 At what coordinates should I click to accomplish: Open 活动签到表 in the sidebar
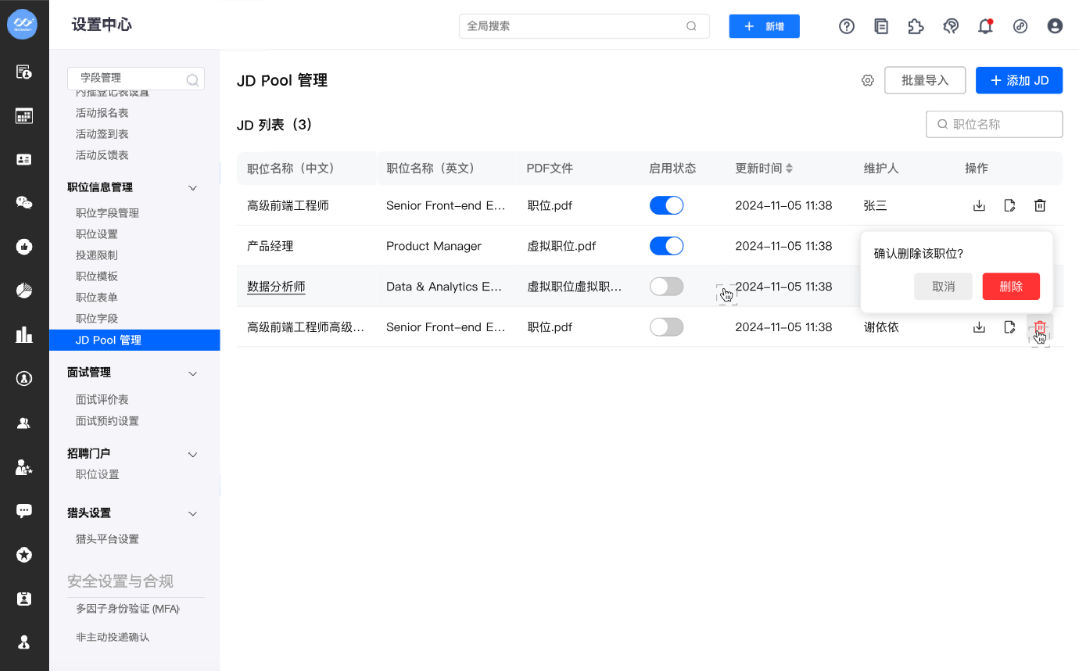coord(102,134)
